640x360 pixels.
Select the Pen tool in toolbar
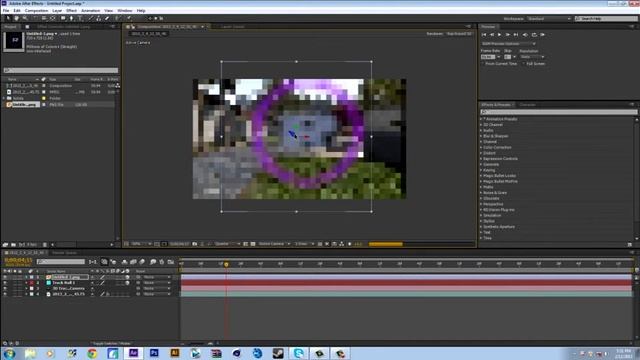click(x=71, y=18)
